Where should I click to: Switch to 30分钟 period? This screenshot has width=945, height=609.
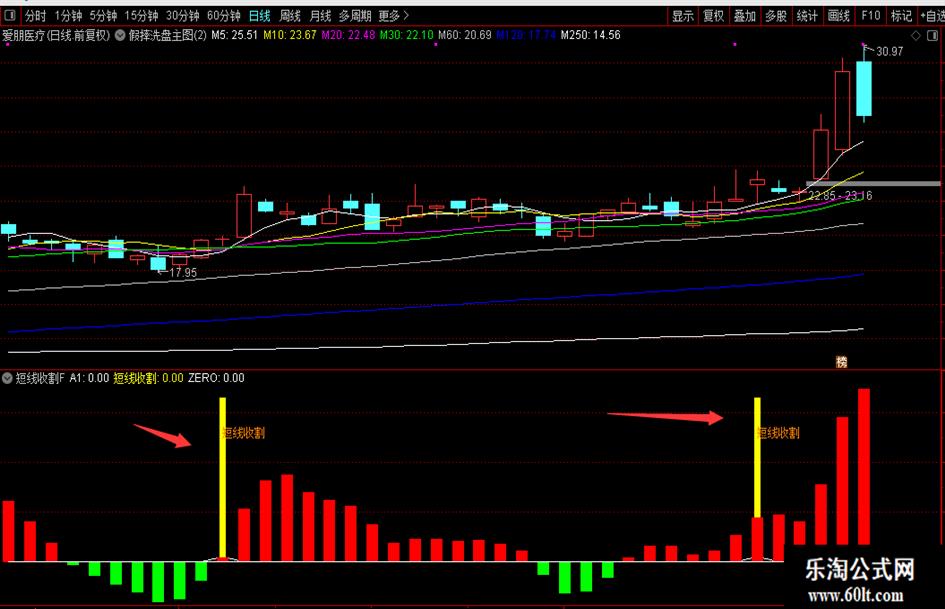pyautogui.click(x=183, y=16)
